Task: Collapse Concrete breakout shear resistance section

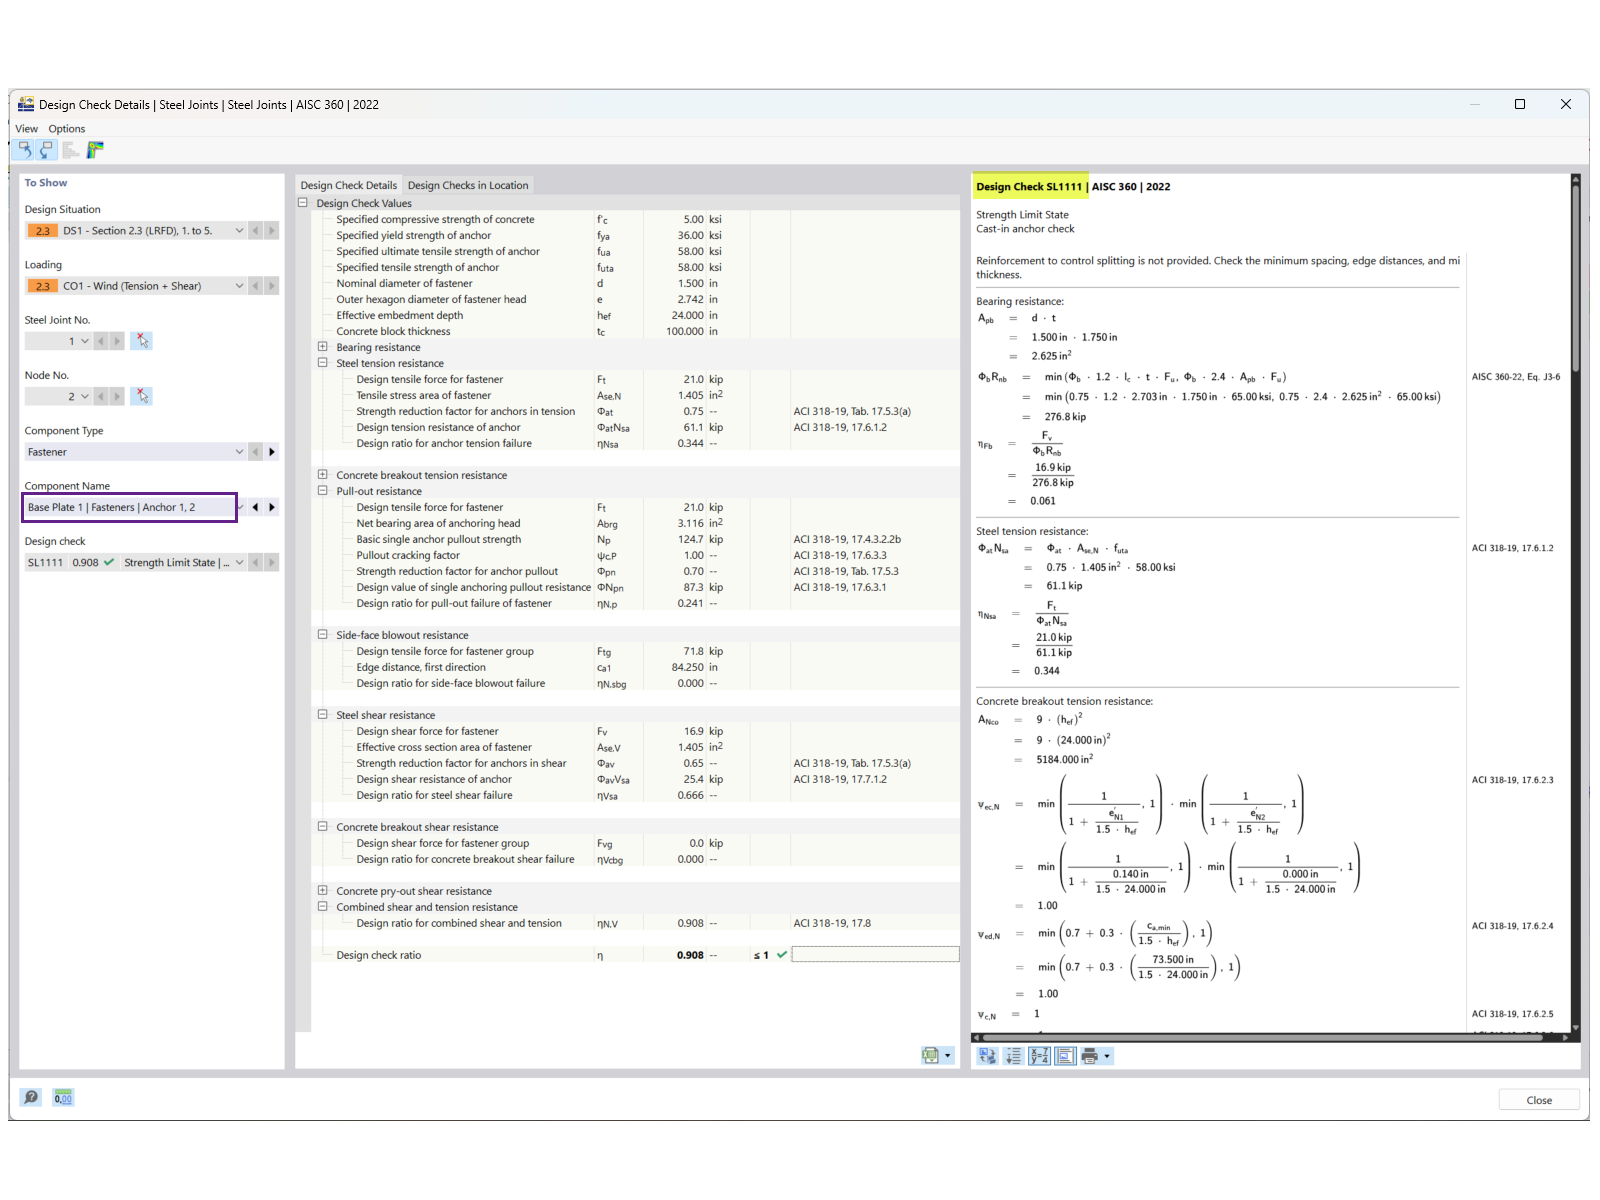Action: coord(323,827)
